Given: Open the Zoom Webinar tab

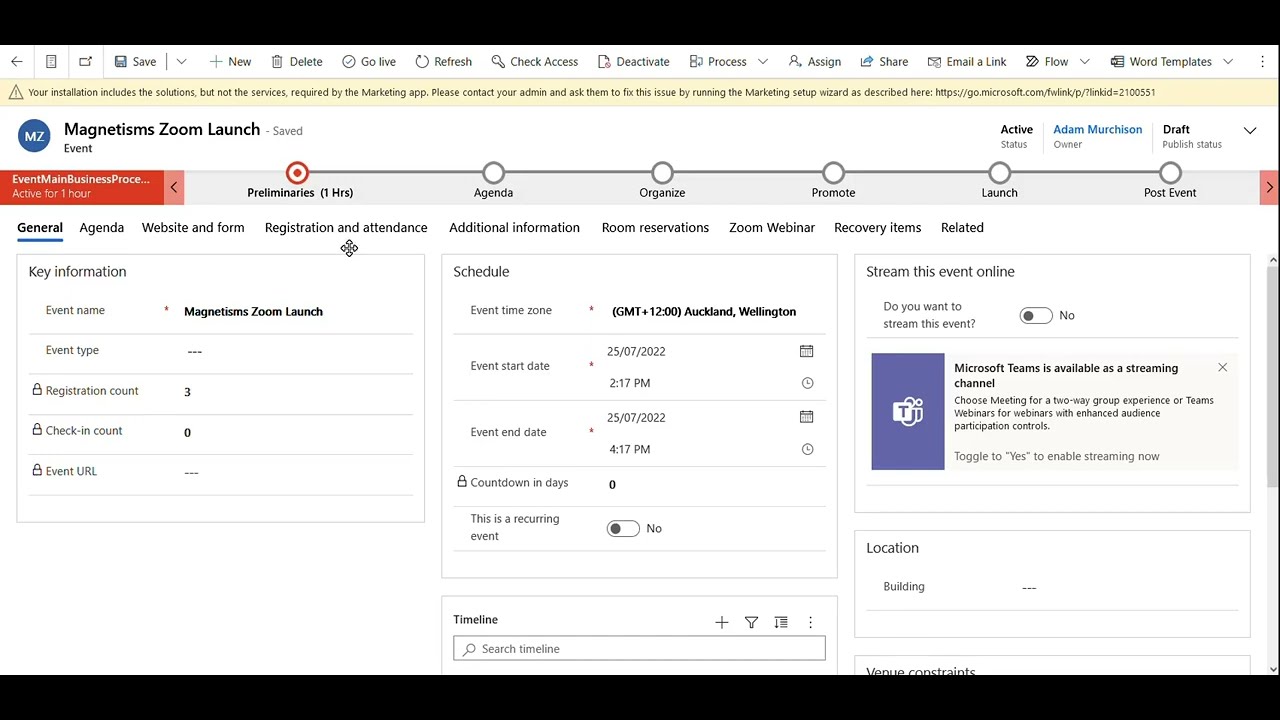Looking at the screenshot, I should [x=772, y=228].
